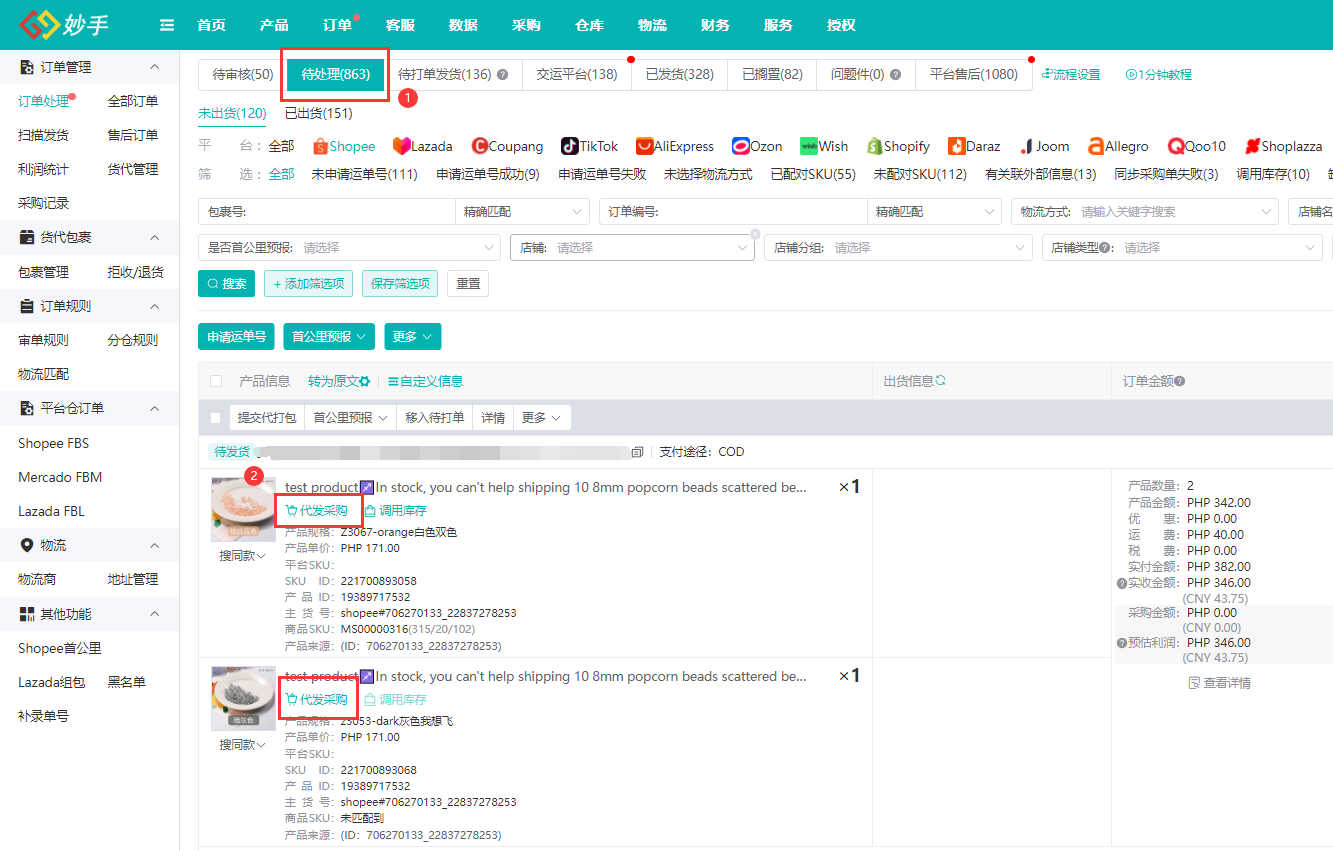Play the 1分钟教程 tutorial icon

[x=1132, y=73]
